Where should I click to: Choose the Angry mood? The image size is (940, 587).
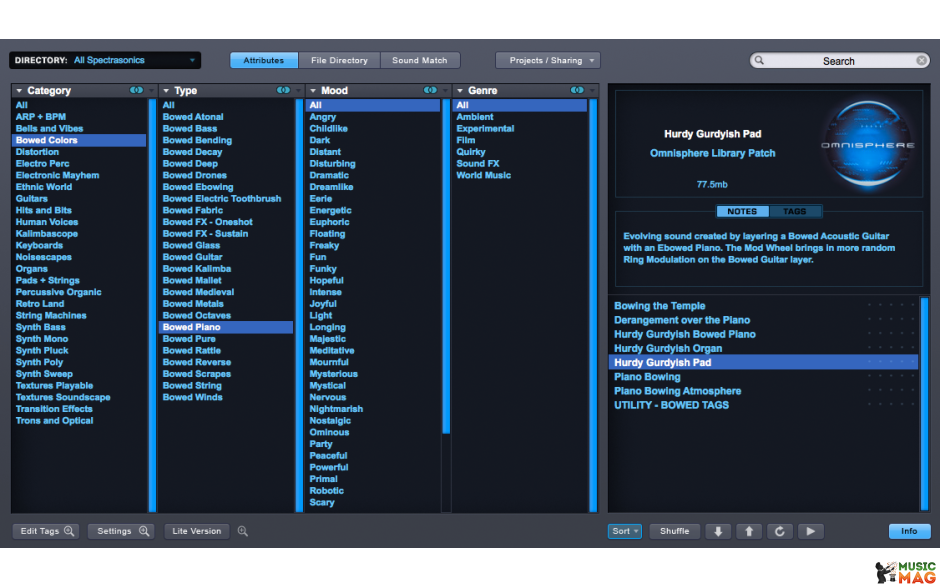pos(323,117)
